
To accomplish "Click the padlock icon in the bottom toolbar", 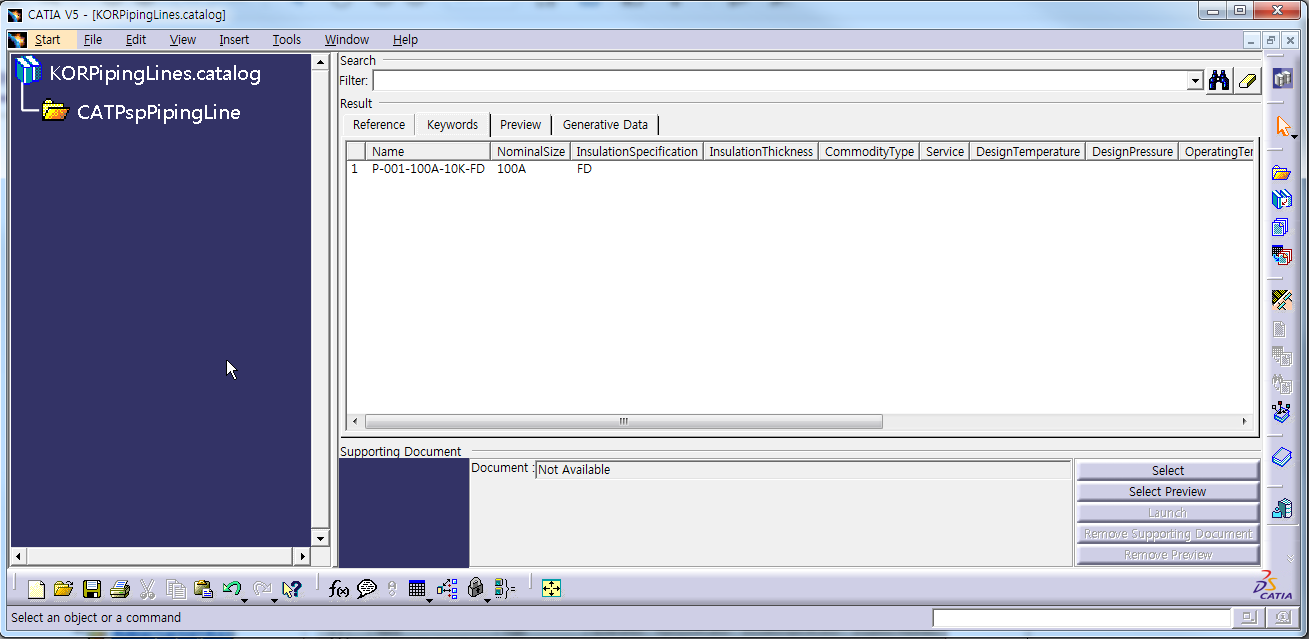I will [476, 589].
